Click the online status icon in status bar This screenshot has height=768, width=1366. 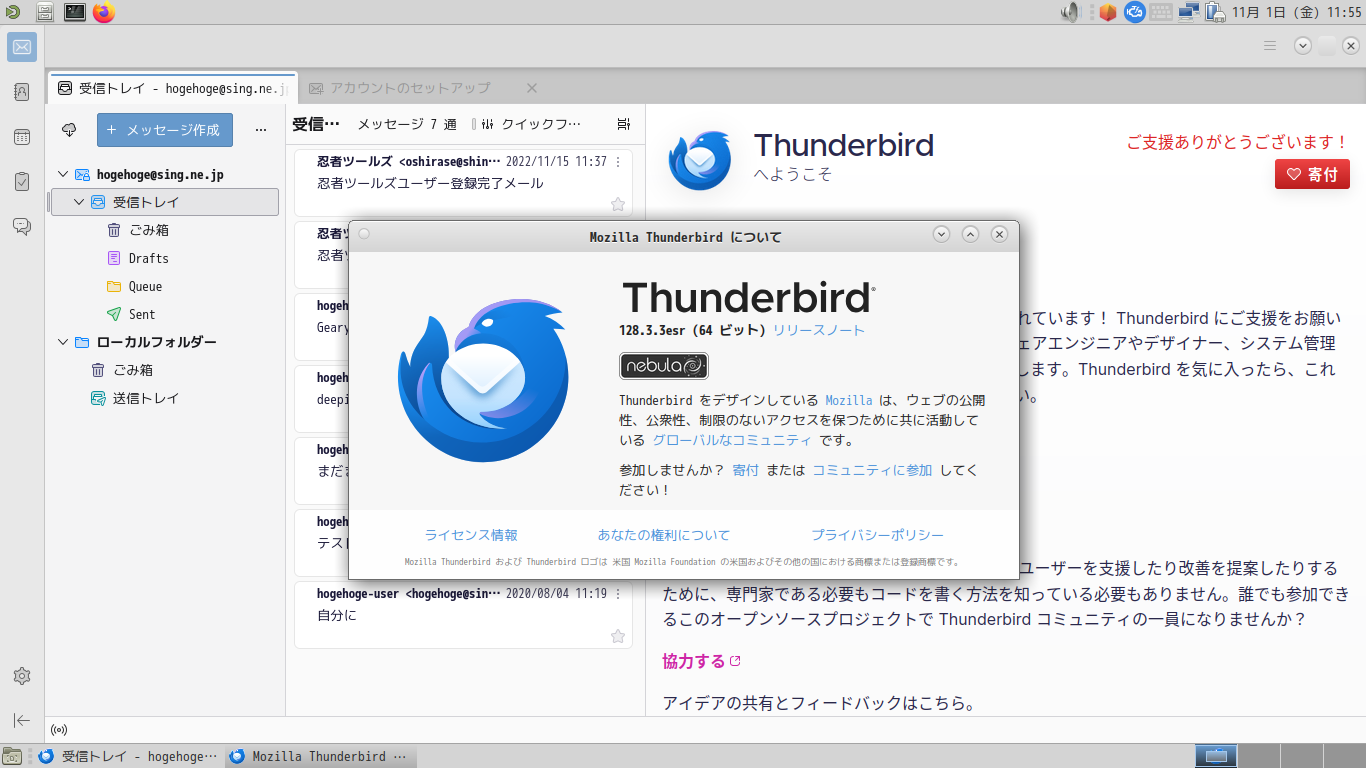pos(59,730)
